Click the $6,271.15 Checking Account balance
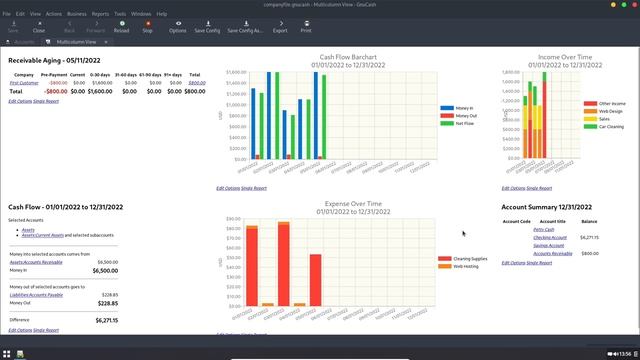Image resolution: width=640 pixels, height=360 pixels. pyautogui.click(x=589, y=238)
